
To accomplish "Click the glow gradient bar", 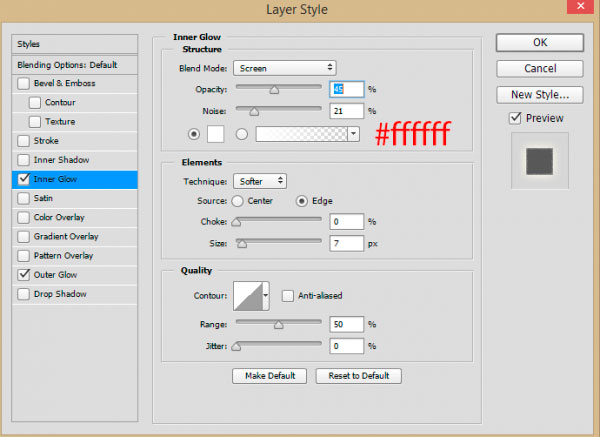I will 302,134.
